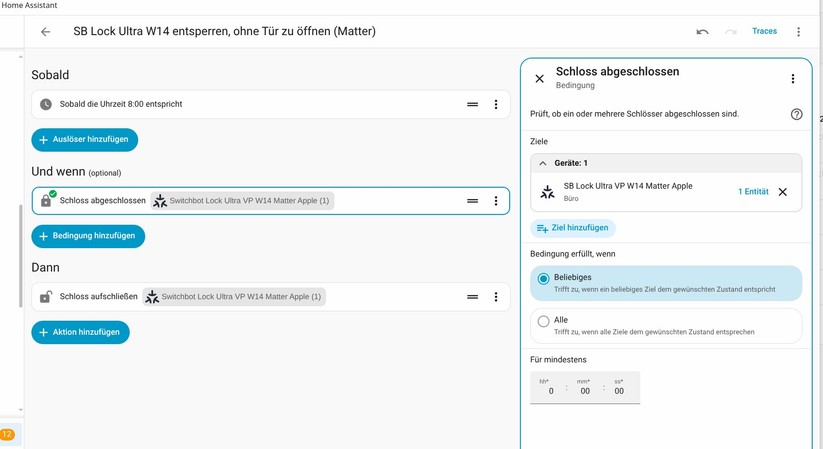
Task: Grab the drag handle of Schloss aufschließen action
Action: point(472,297)
